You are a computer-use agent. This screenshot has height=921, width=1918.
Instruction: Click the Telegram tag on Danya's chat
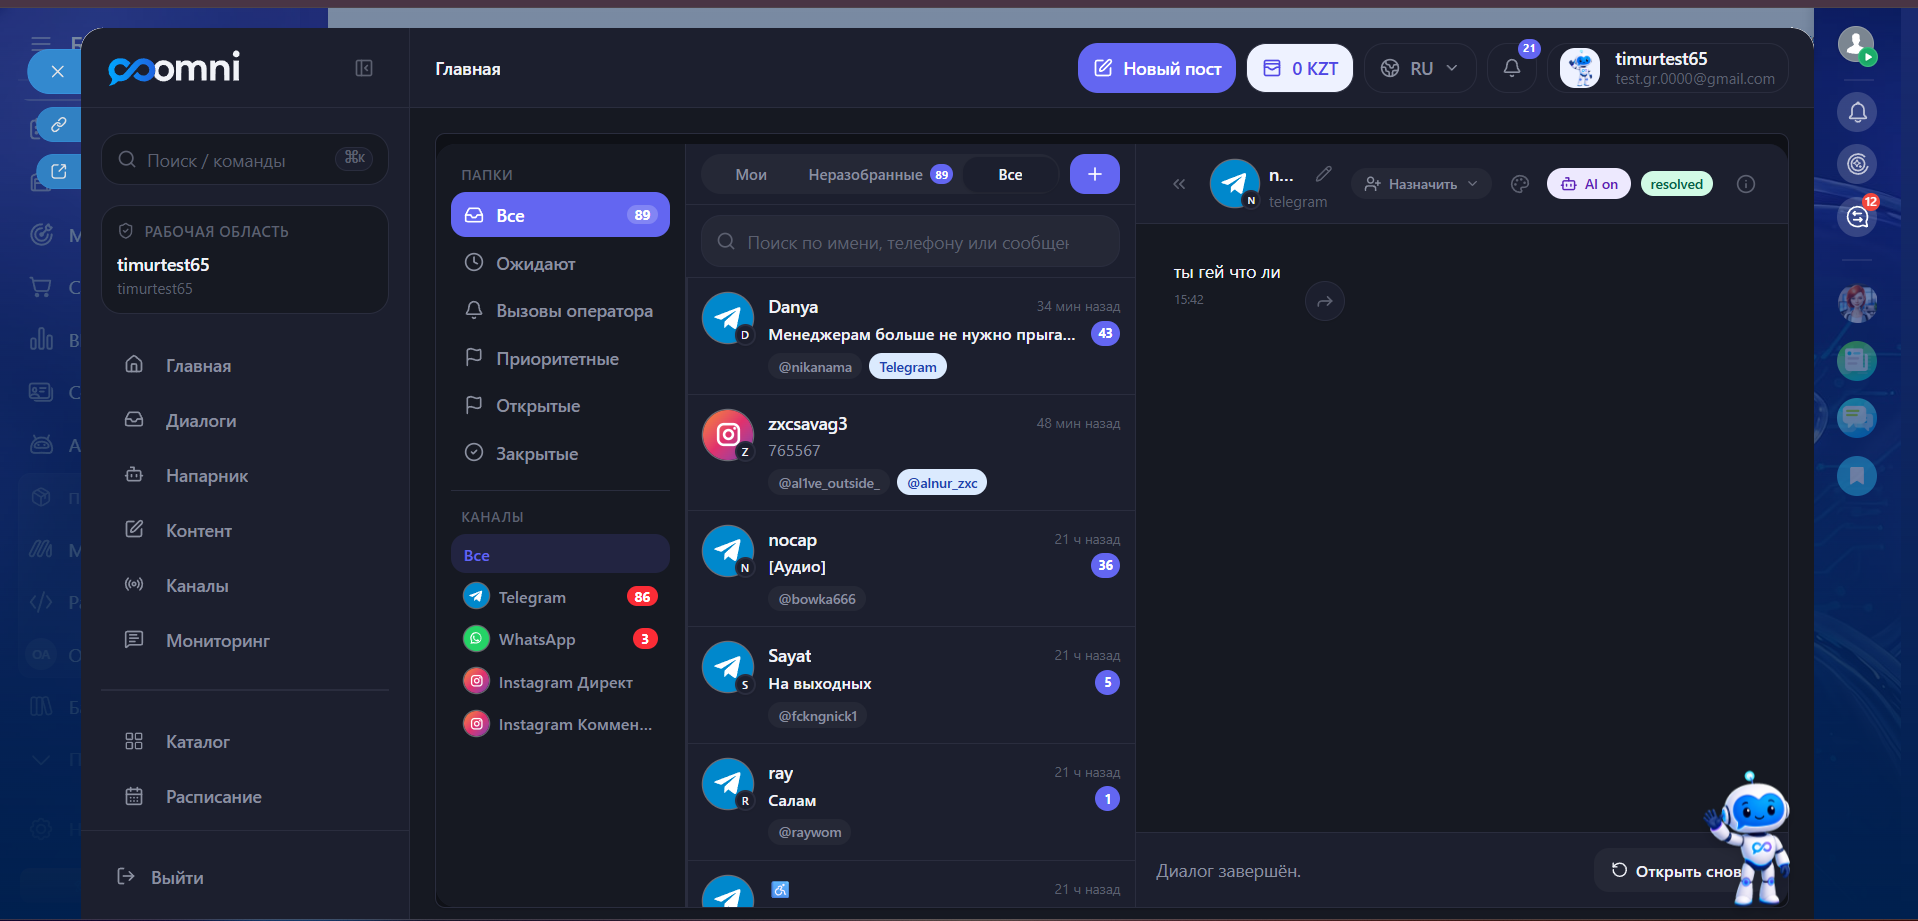(x=908, y=367)
